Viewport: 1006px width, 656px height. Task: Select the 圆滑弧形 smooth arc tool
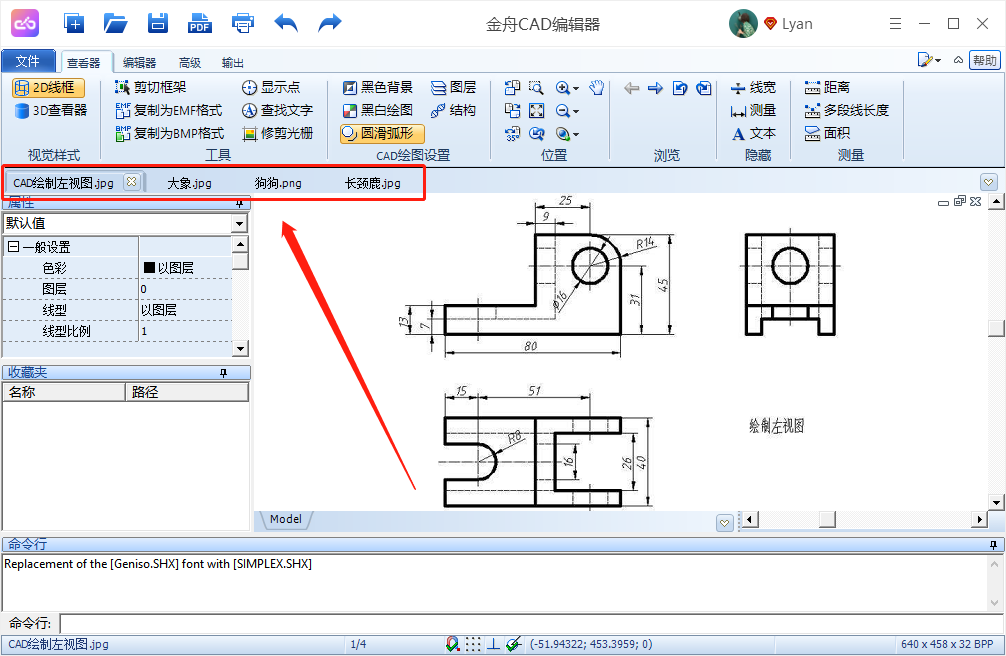[381, 132]
